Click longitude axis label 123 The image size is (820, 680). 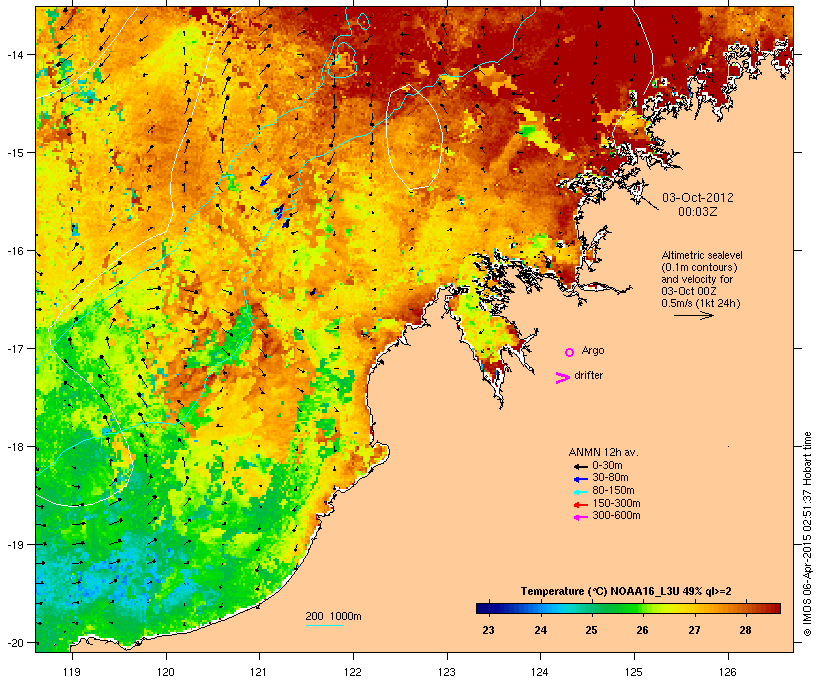click(447, 672)
